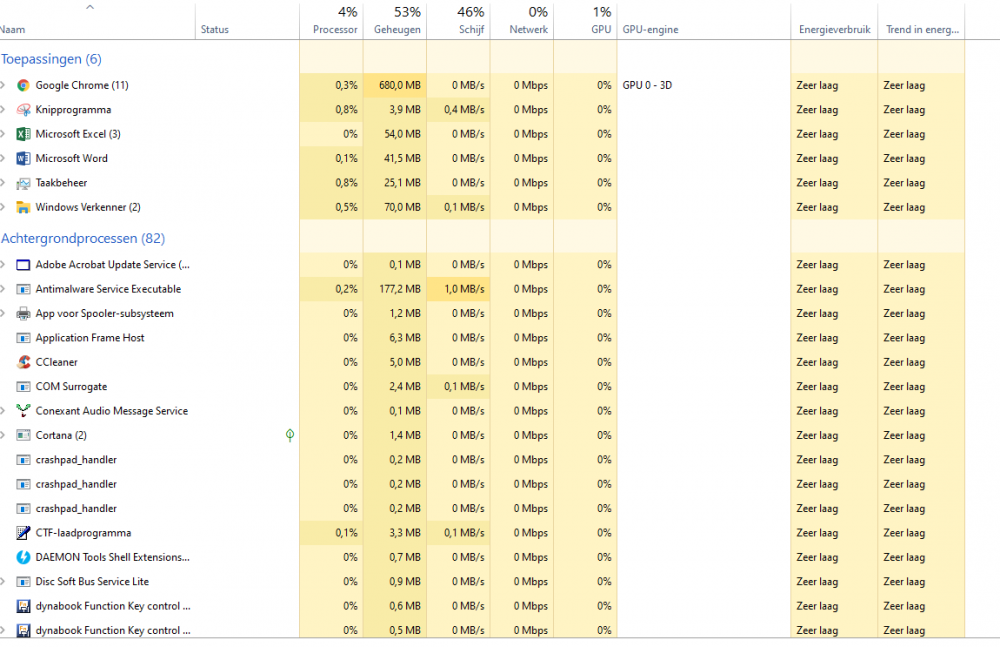Image resolution: width=1000 pixels, height=647 pixels.
Task: Click the Windows Verkenner folder icon
Action: pyautogui.click(x=24, y=207)
